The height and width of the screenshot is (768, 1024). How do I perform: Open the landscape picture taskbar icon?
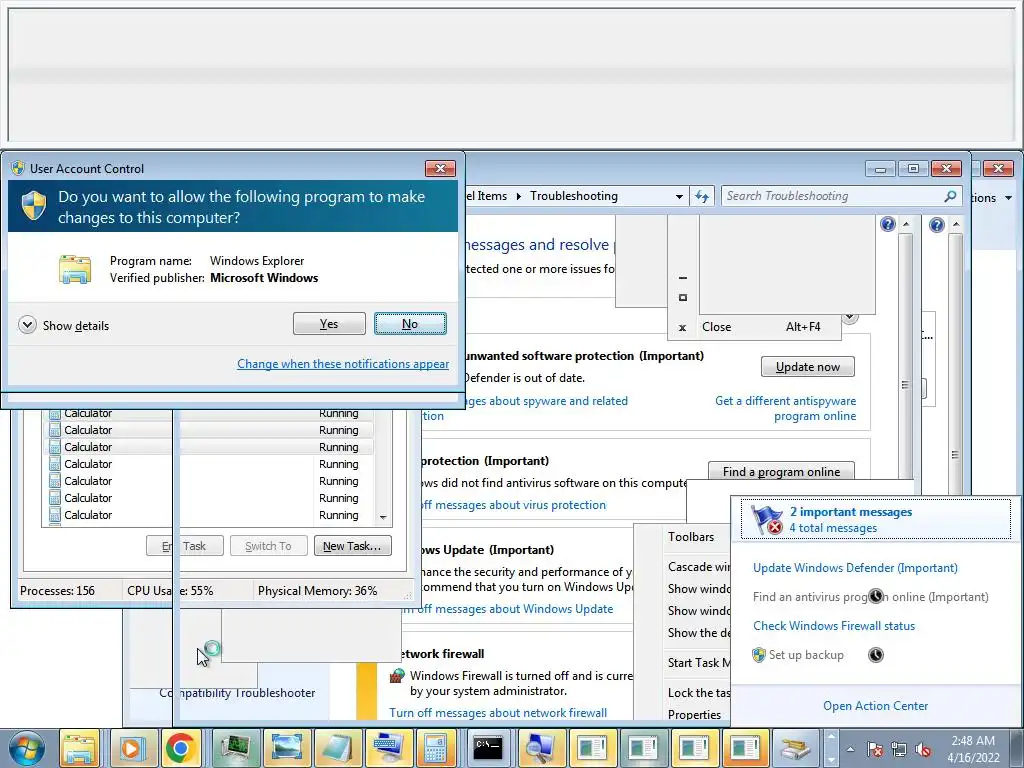click(287, 748)
